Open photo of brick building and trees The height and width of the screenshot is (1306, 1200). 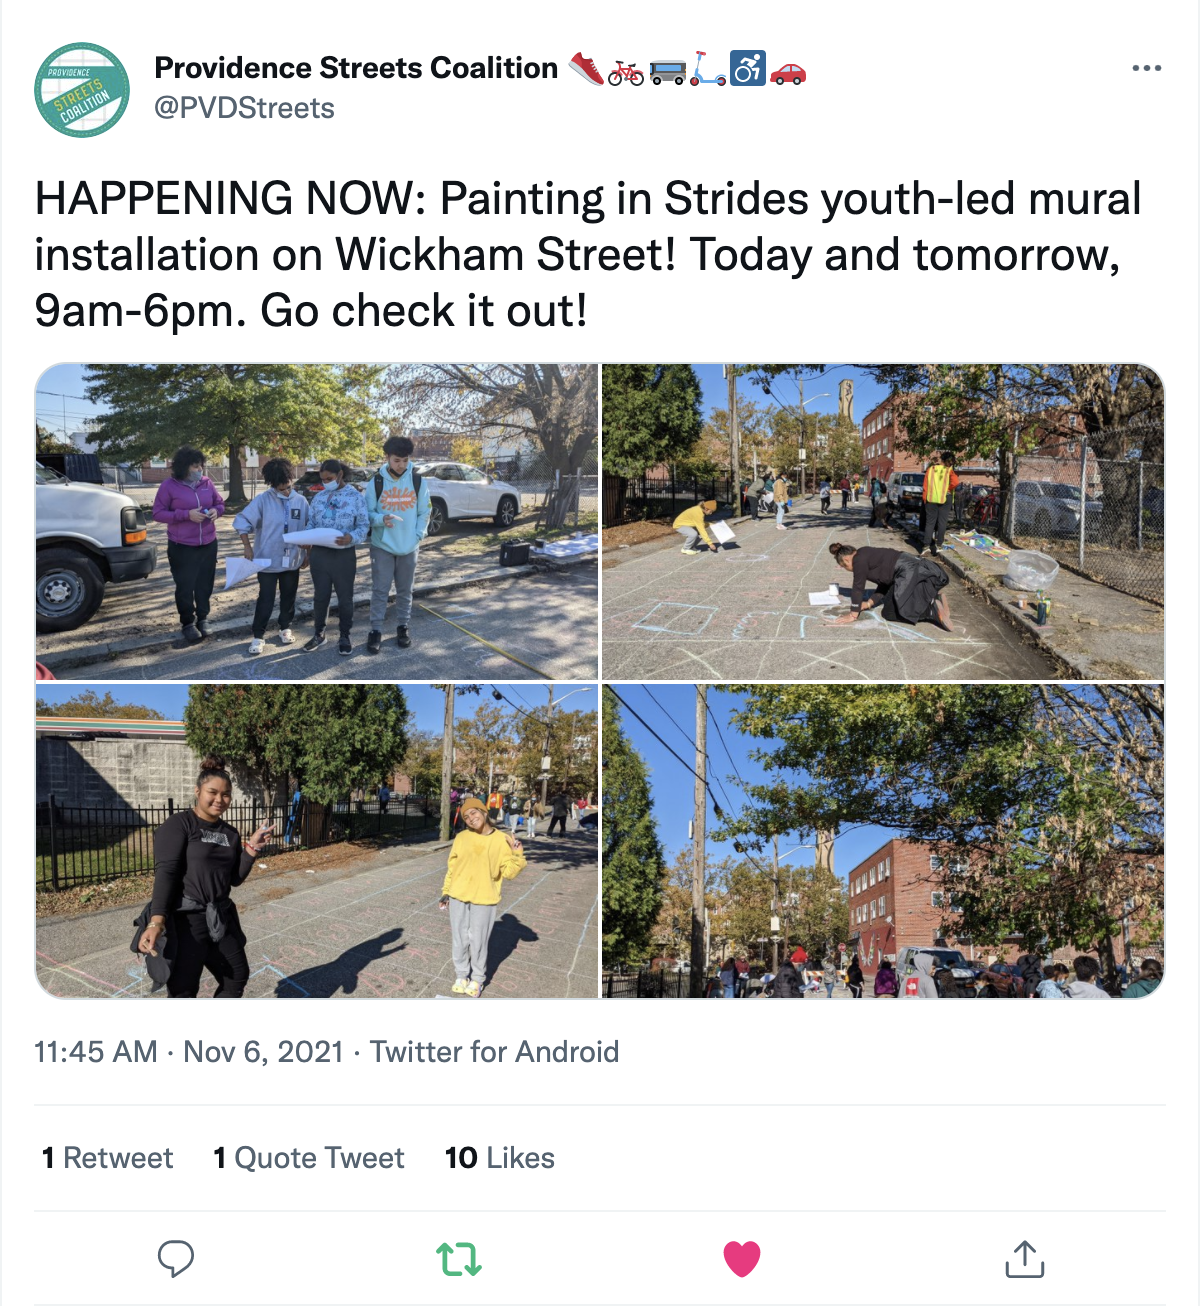coord(883,841)
